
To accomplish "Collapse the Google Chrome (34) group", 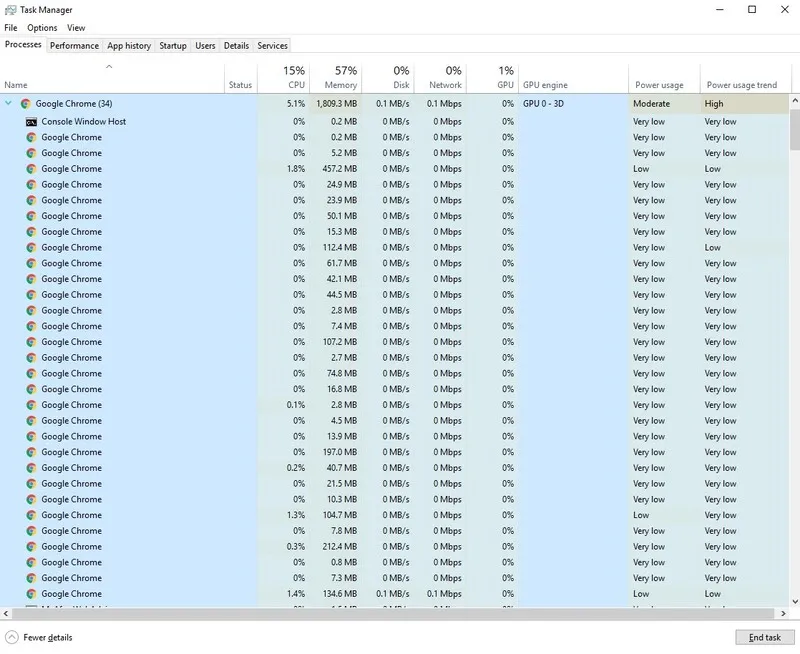I will pyautogui.click(x=8, y=104).
